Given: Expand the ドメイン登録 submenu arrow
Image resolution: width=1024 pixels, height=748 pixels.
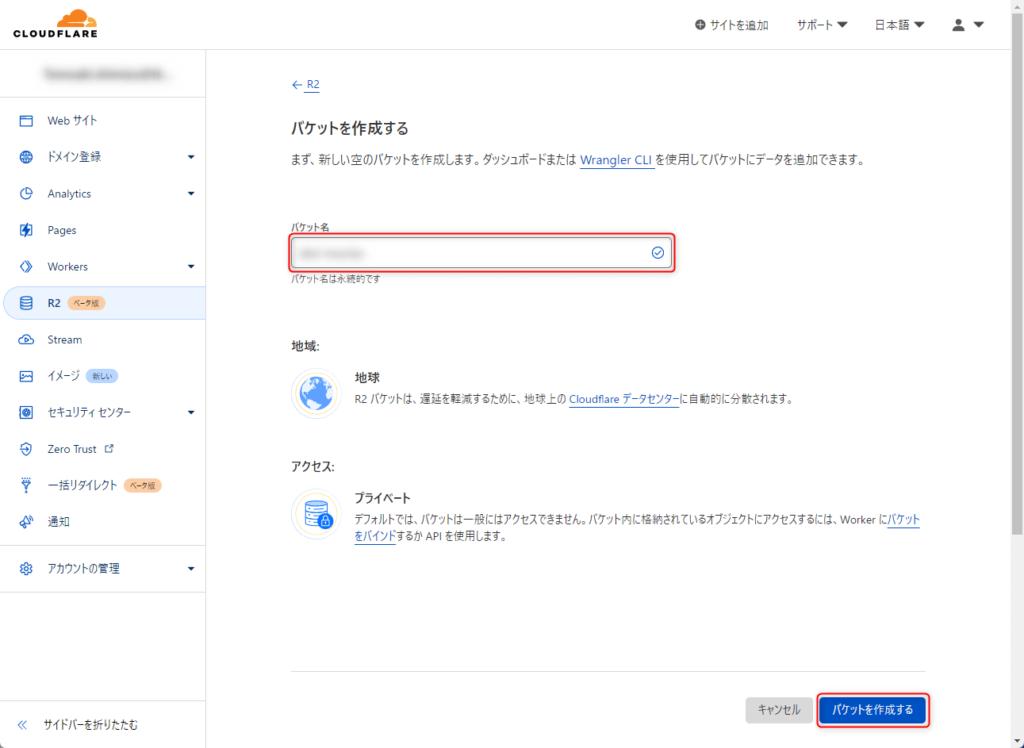Looking at the screenshot, I should [x=191, y=157].
